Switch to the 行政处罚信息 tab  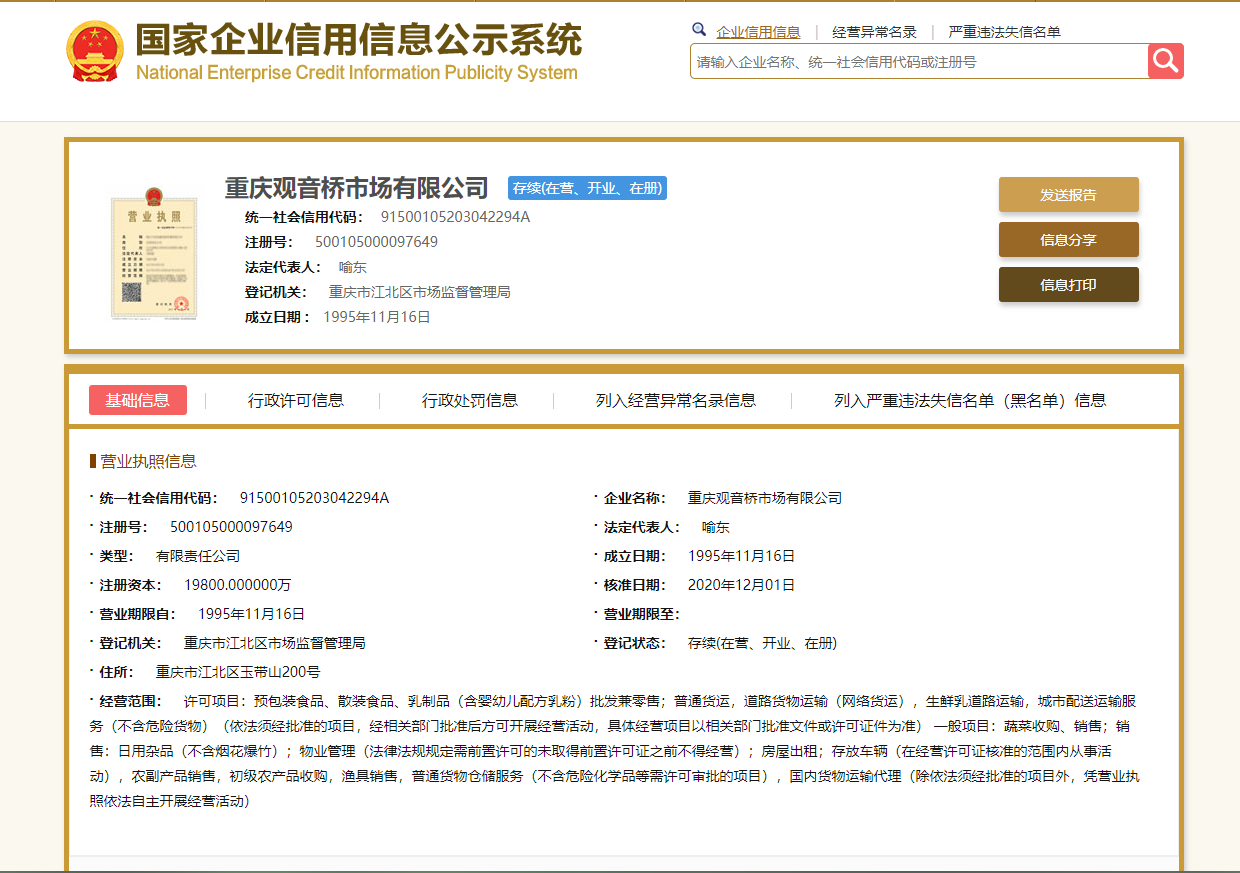468,399
